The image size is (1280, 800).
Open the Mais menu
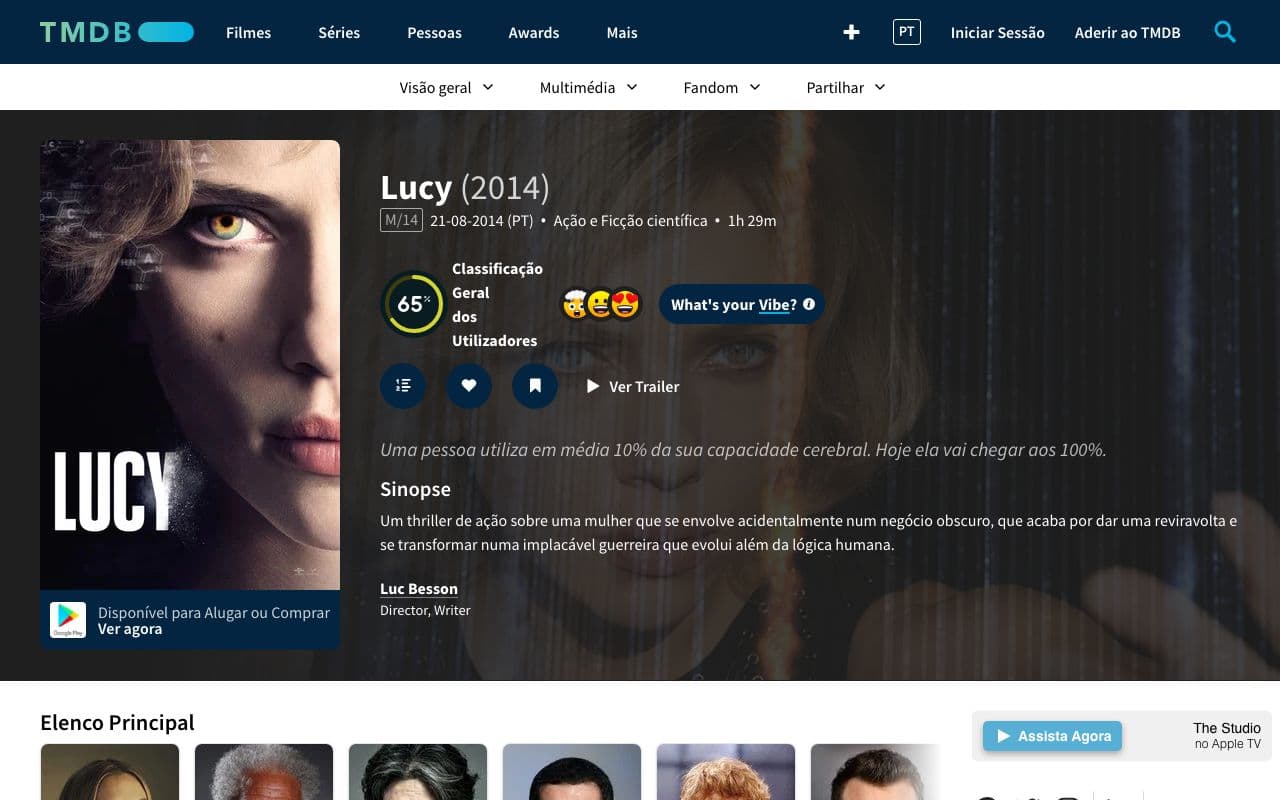622,33
